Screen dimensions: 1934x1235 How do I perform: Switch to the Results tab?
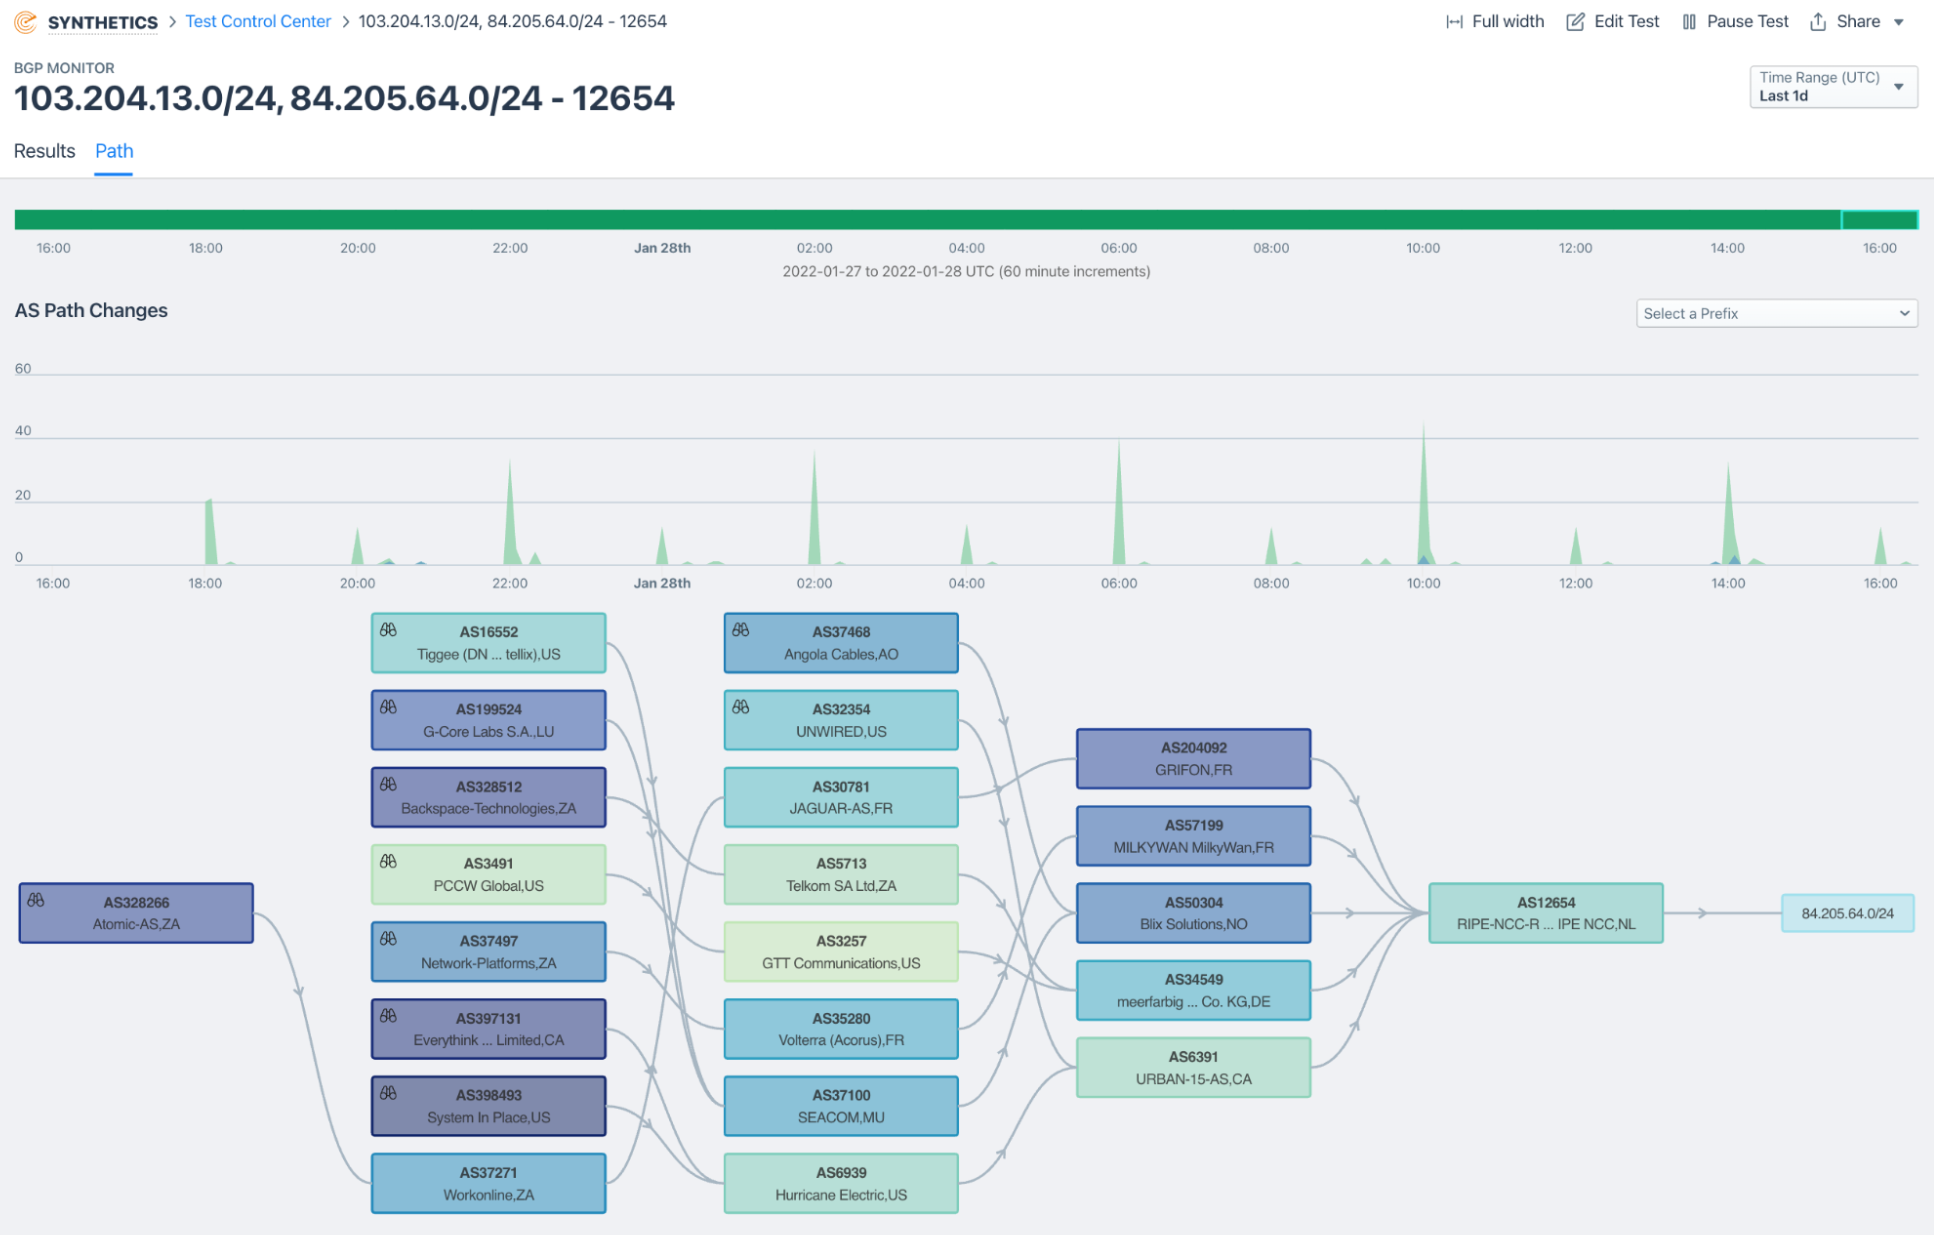pos(44,151)
